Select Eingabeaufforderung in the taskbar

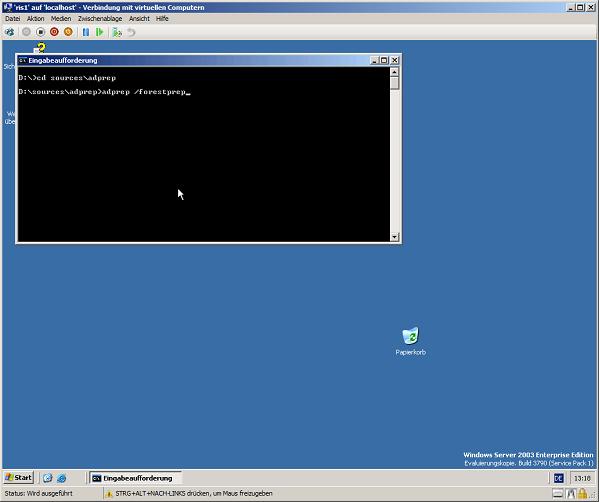click(x=135, y=478)
